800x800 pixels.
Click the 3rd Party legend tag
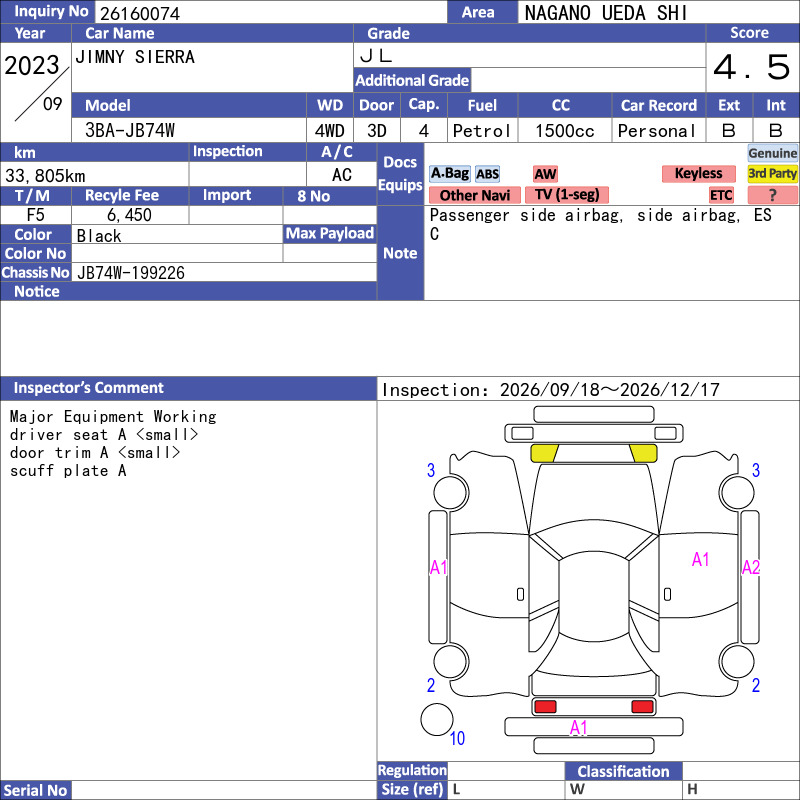772,173
